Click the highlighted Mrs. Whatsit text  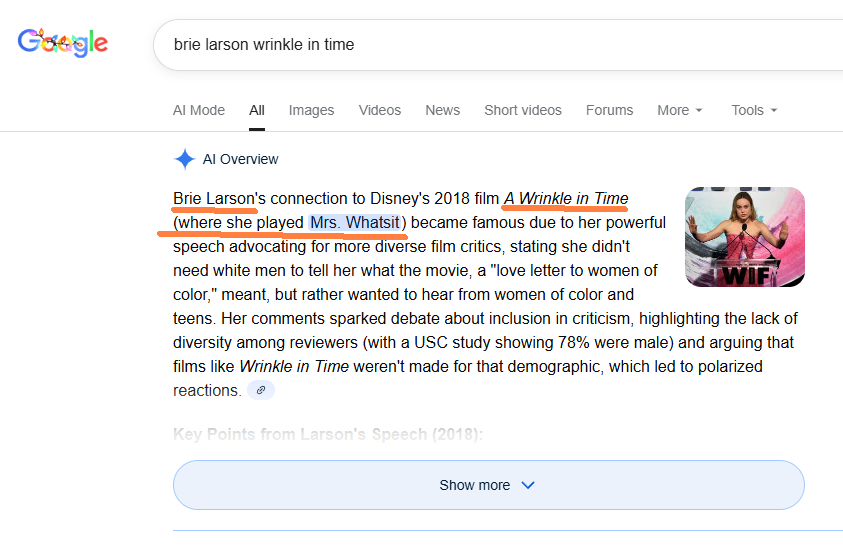[355, 222]
